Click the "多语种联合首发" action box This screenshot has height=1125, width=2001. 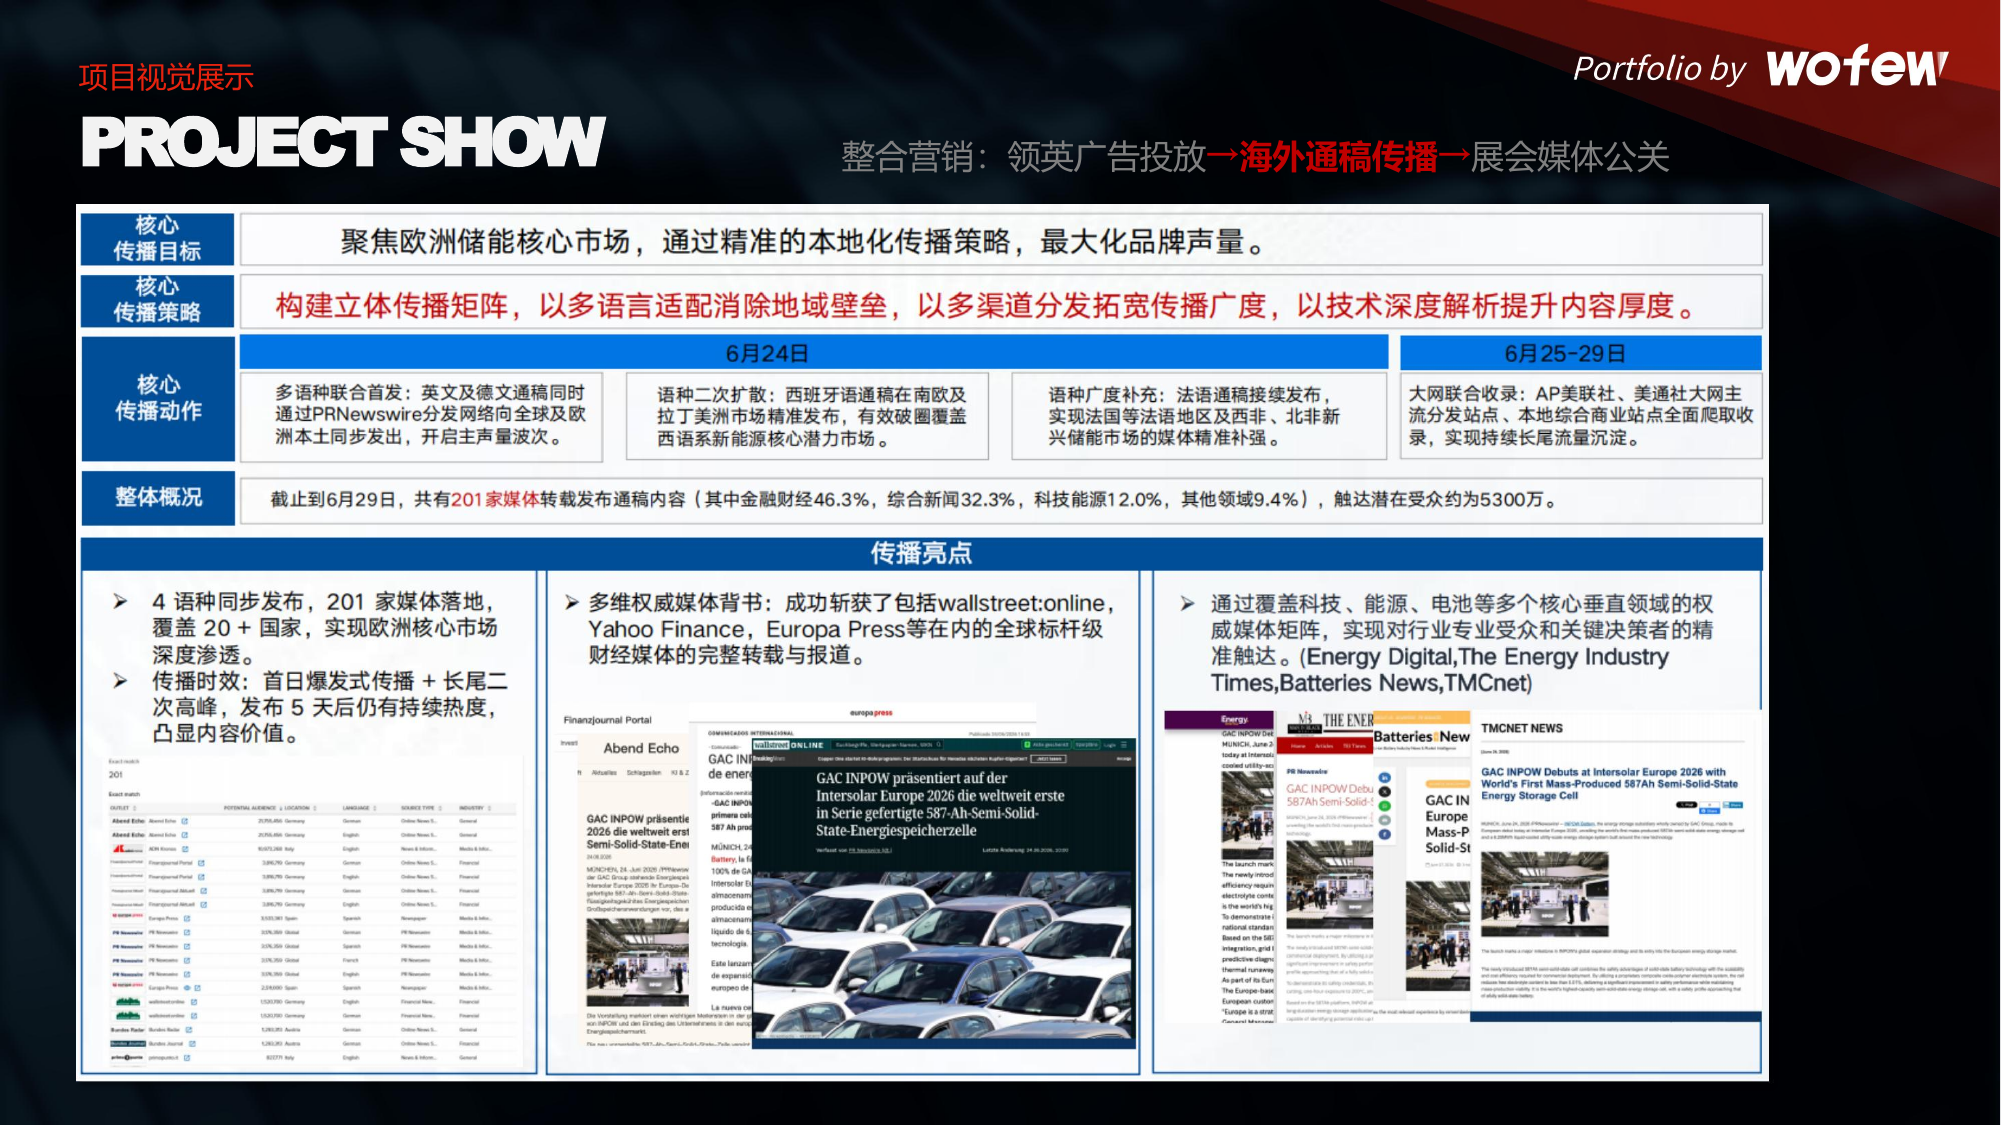[421, 415]
